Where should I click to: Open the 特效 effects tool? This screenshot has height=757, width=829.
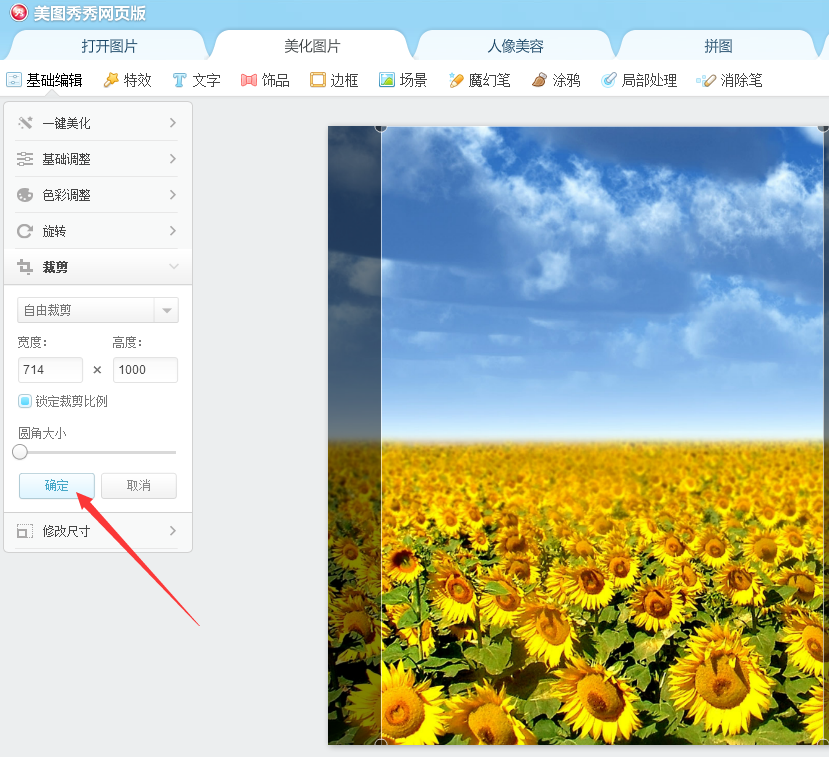(127, 80)
